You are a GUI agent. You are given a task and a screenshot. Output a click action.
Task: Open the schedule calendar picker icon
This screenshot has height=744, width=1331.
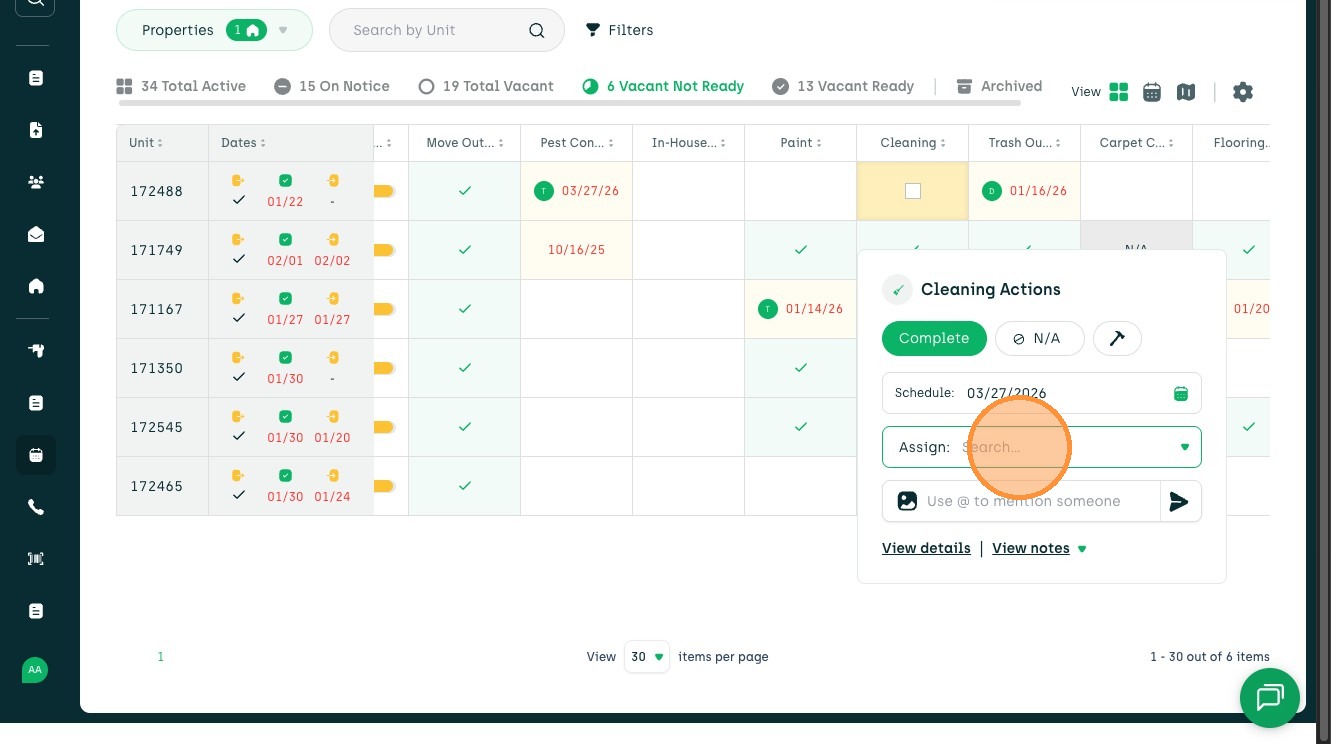pos(1181,394)
